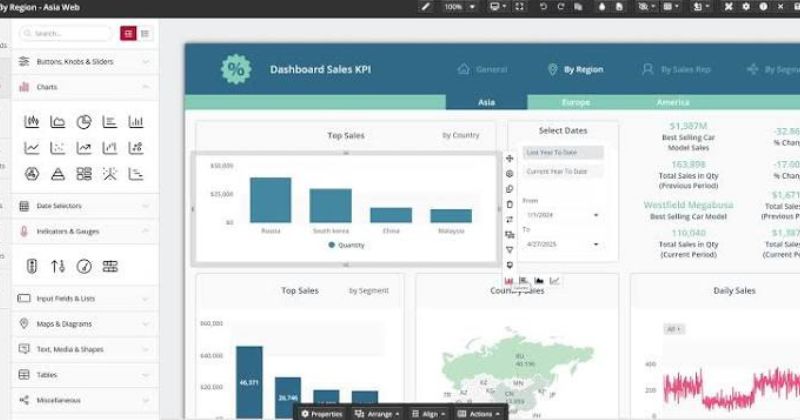Open the All filter in Daily Sales
This screenshot has height=420, width=800.
674,329
